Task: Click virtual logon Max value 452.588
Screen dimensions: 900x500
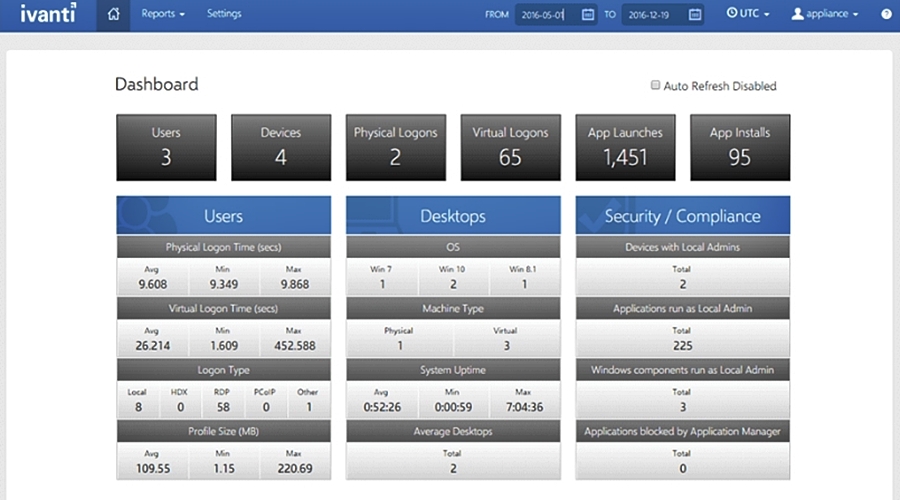Action: [x=294, y=346]
